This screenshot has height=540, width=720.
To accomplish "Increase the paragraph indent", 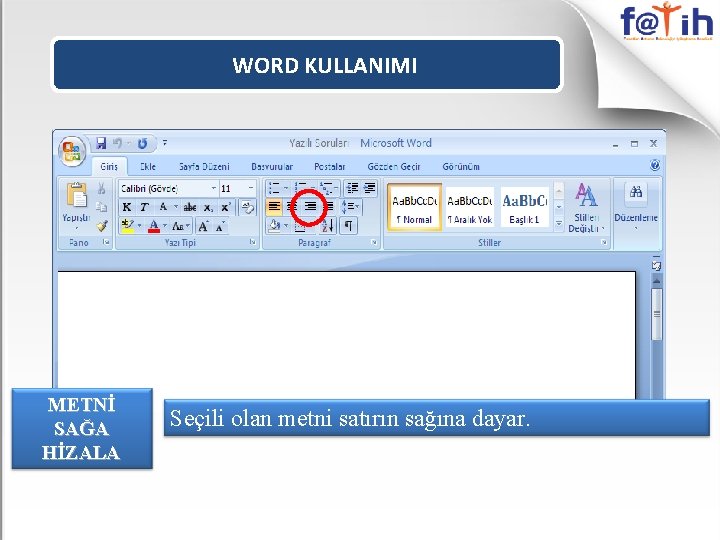I will 370,188.
